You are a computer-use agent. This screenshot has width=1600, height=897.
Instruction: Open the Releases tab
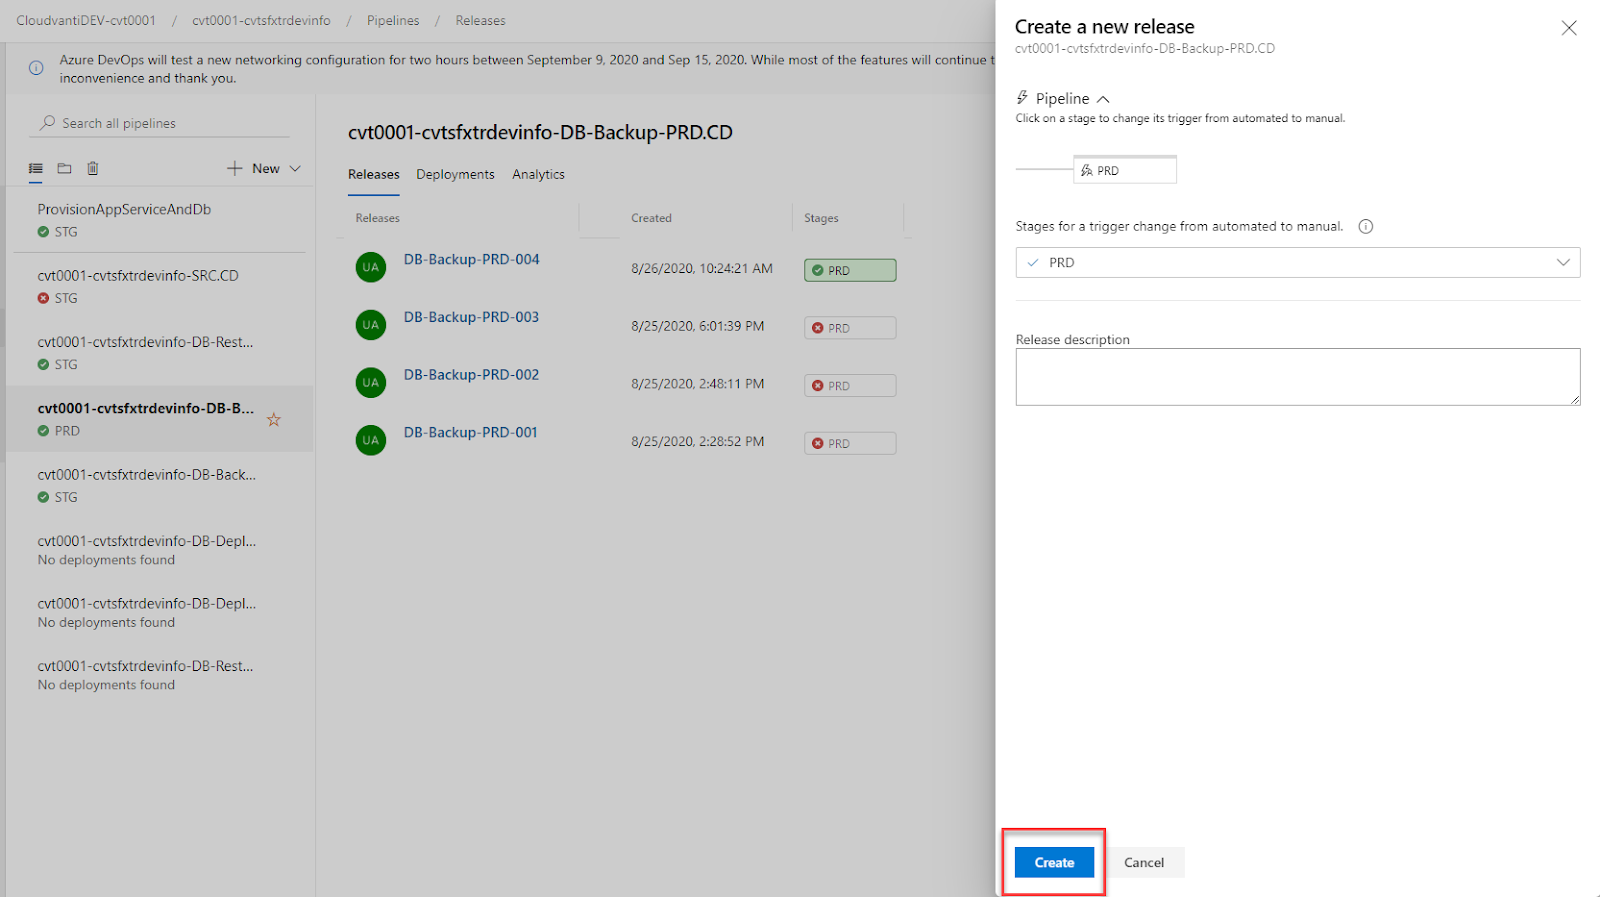coord(374,174)
